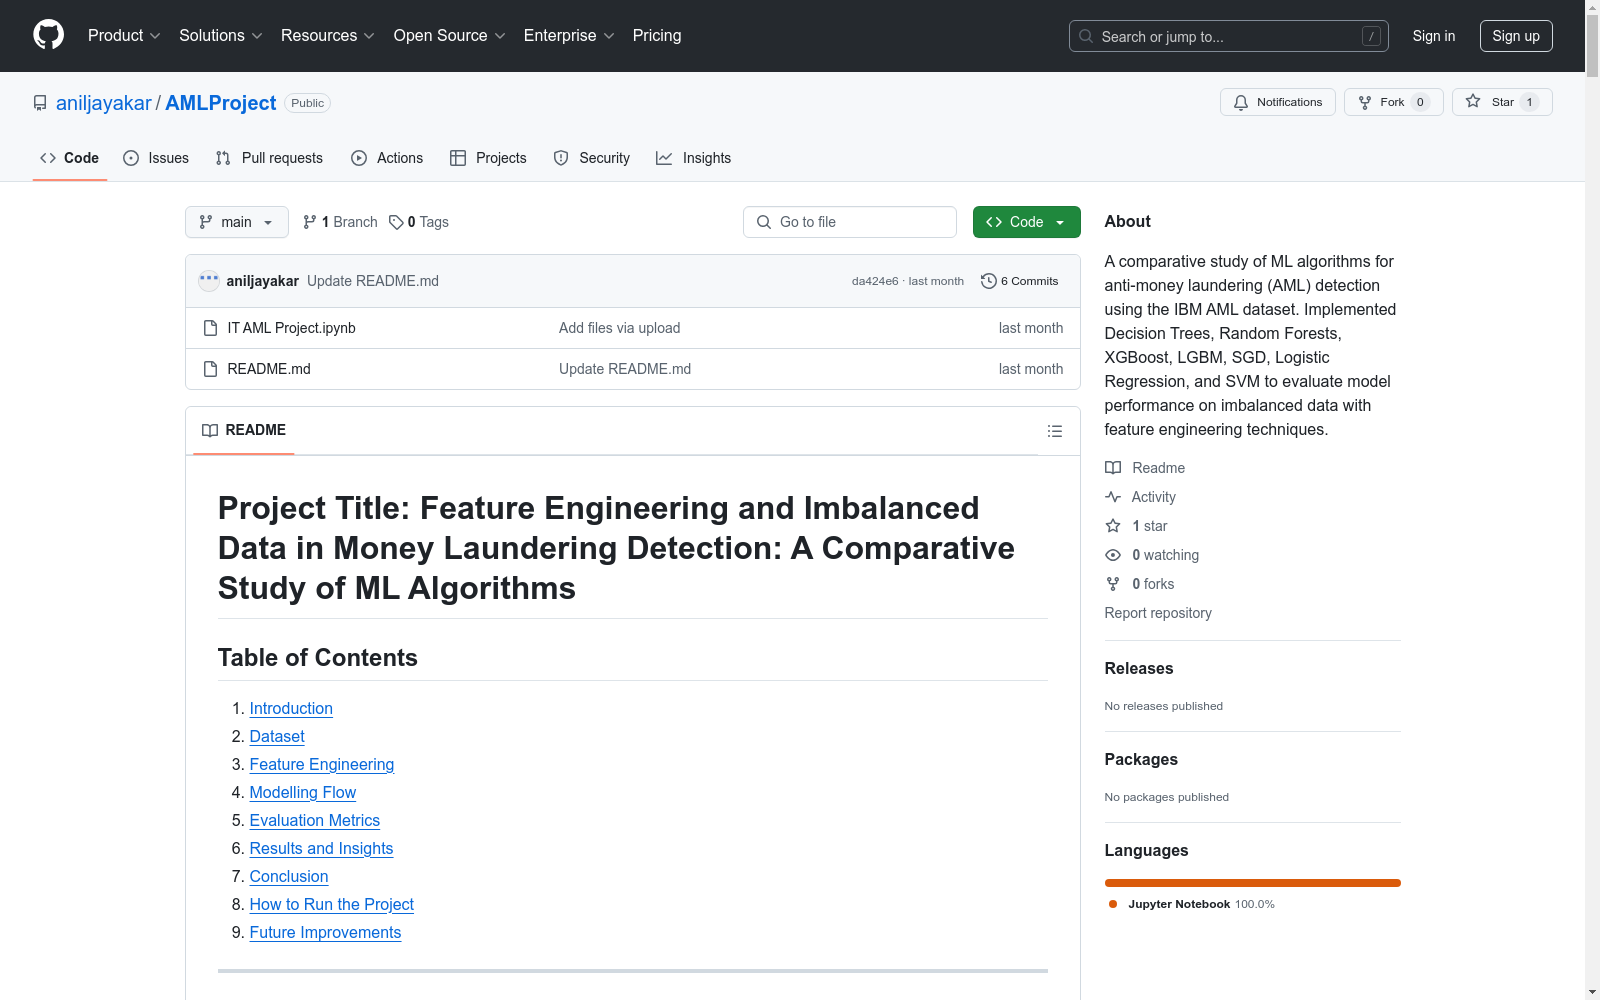The height and width of the screenshot is (1000, 1600).
Task: Open commit hash da424e6
Action: point(875,281)
